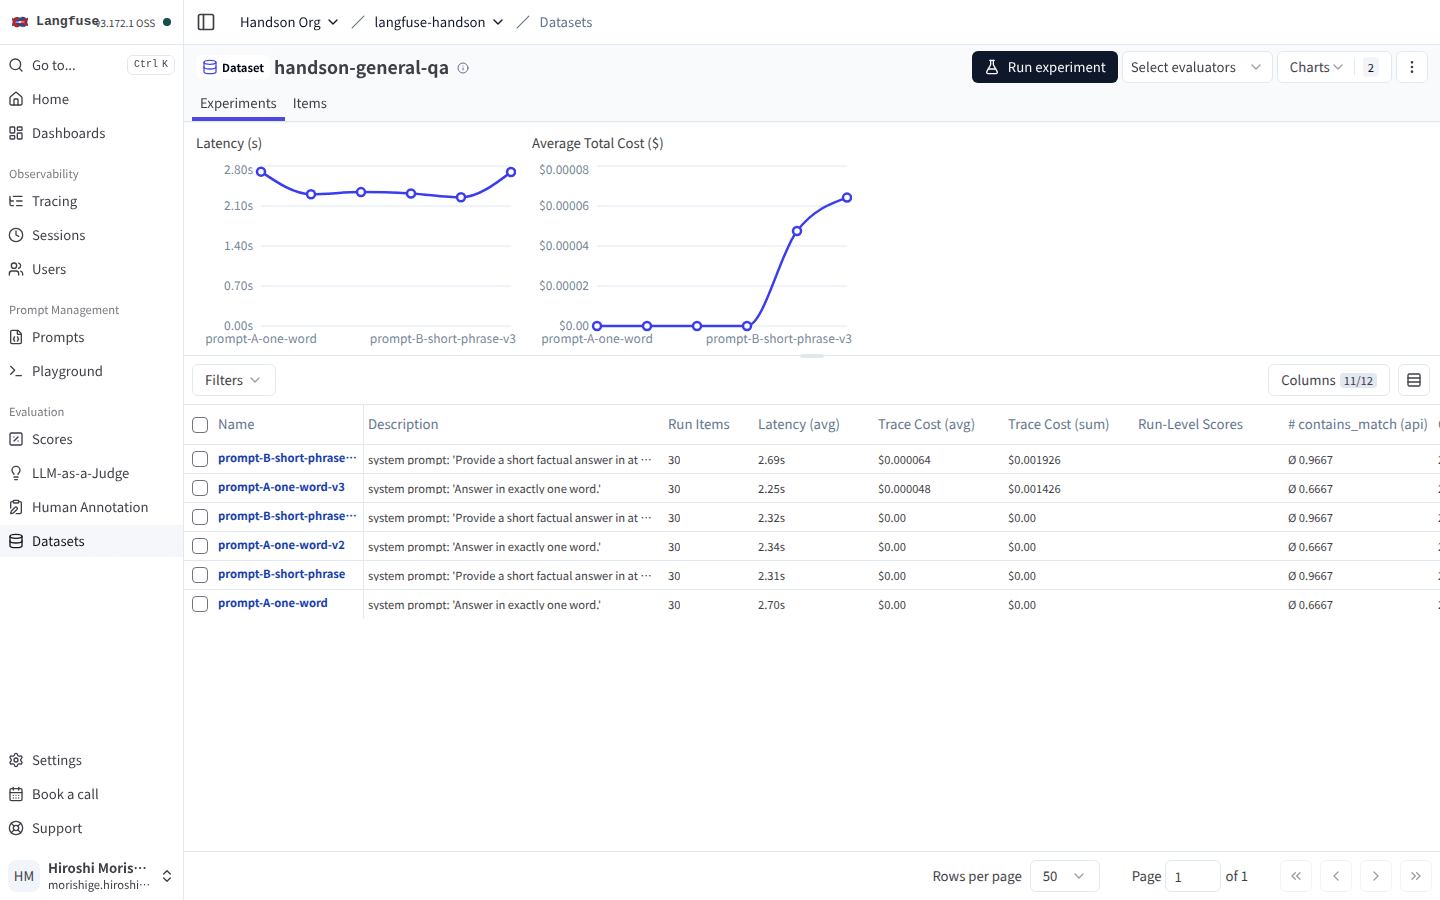The width and height of the screenshot is (1440, 900).
Task: Click the Datasets database icon in sidebar
Action: (x=16, y=541)
